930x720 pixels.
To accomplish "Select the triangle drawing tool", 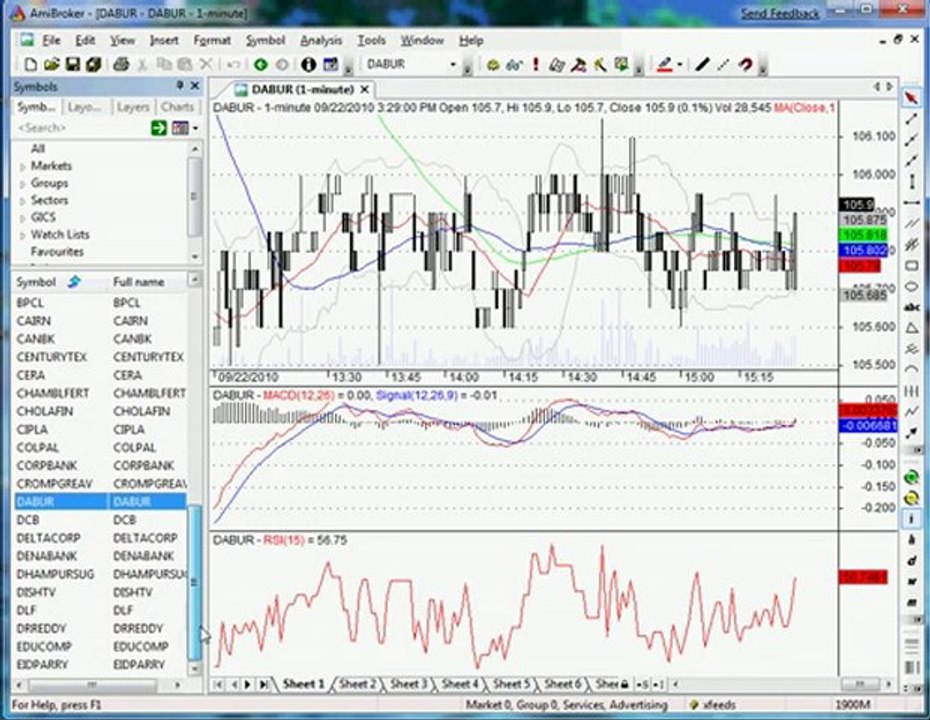I will click(x=911, y=328).
